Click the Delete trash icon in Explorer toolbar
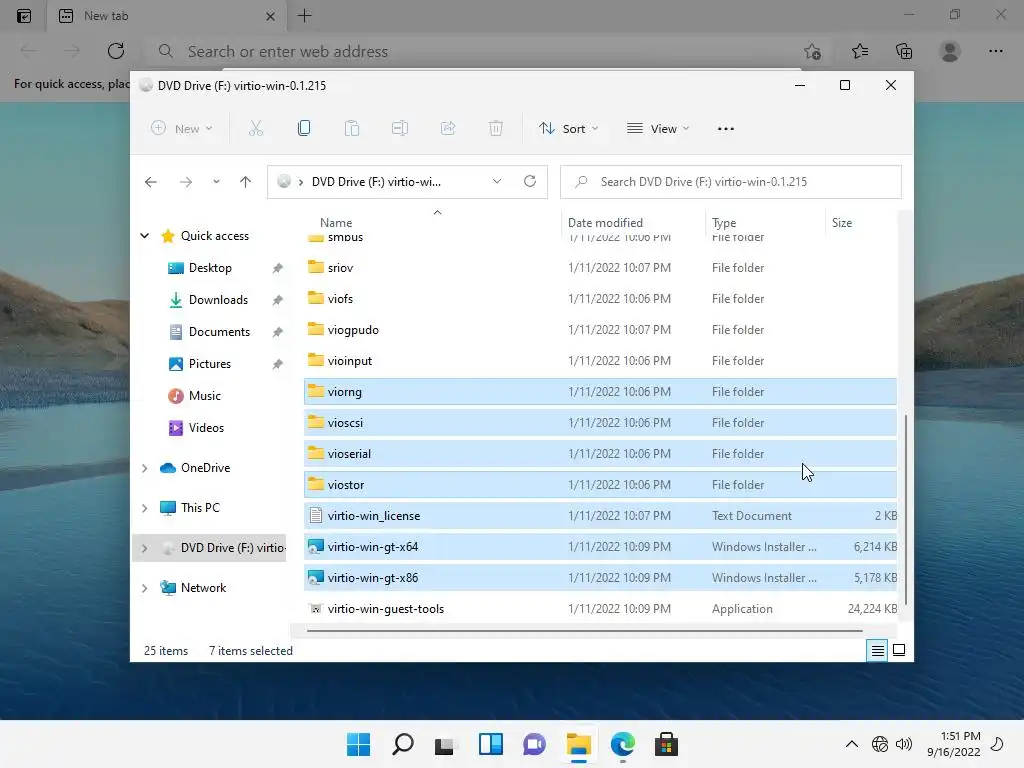Screen dimensions: 1024x768 pos(496,129)
